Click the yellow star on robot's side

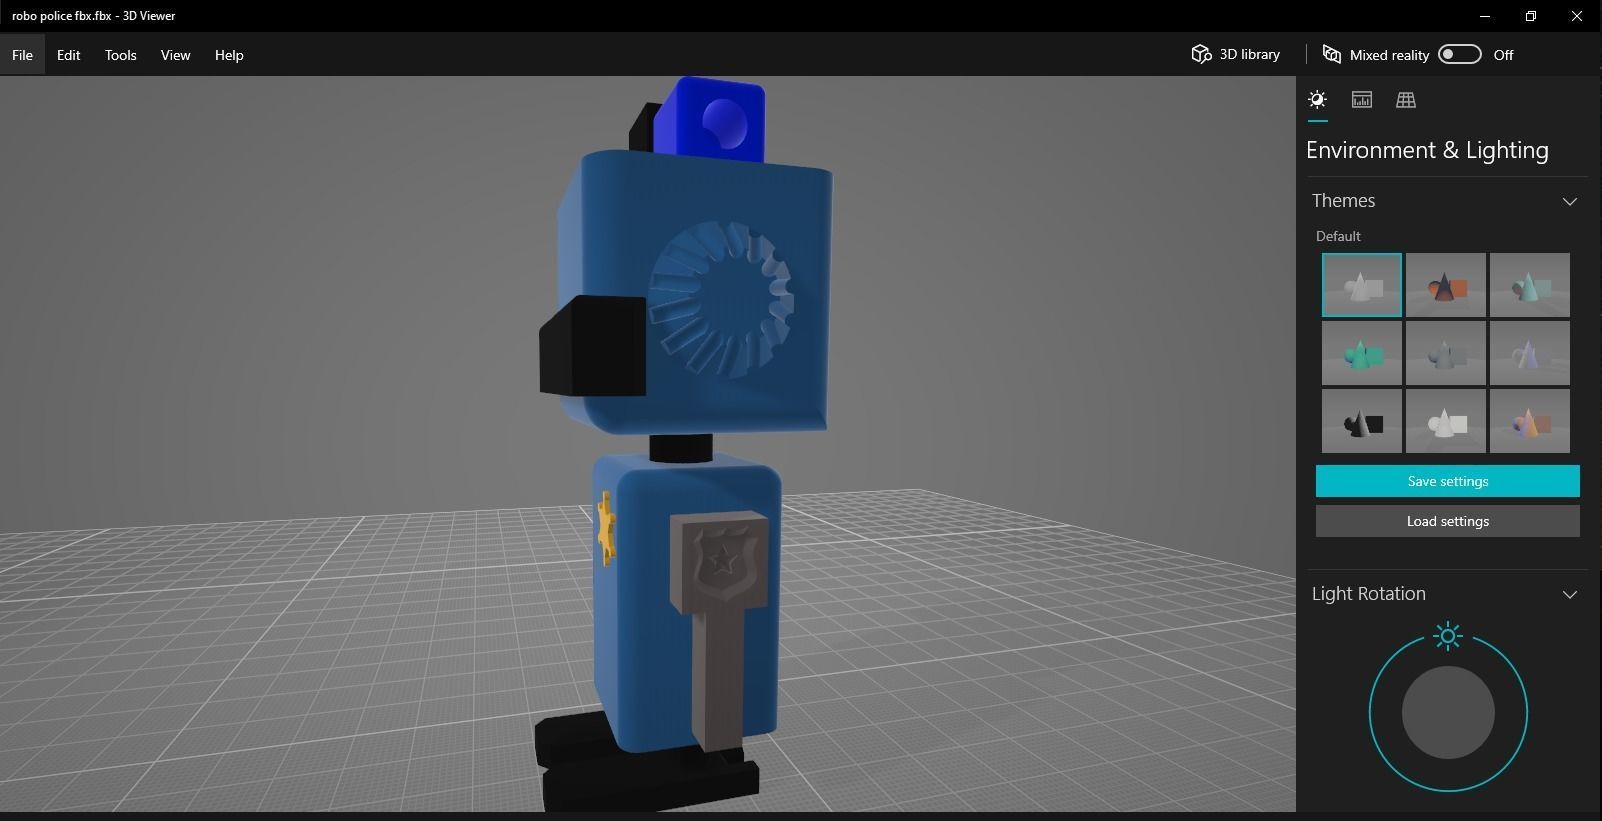(x=606, y=528)
